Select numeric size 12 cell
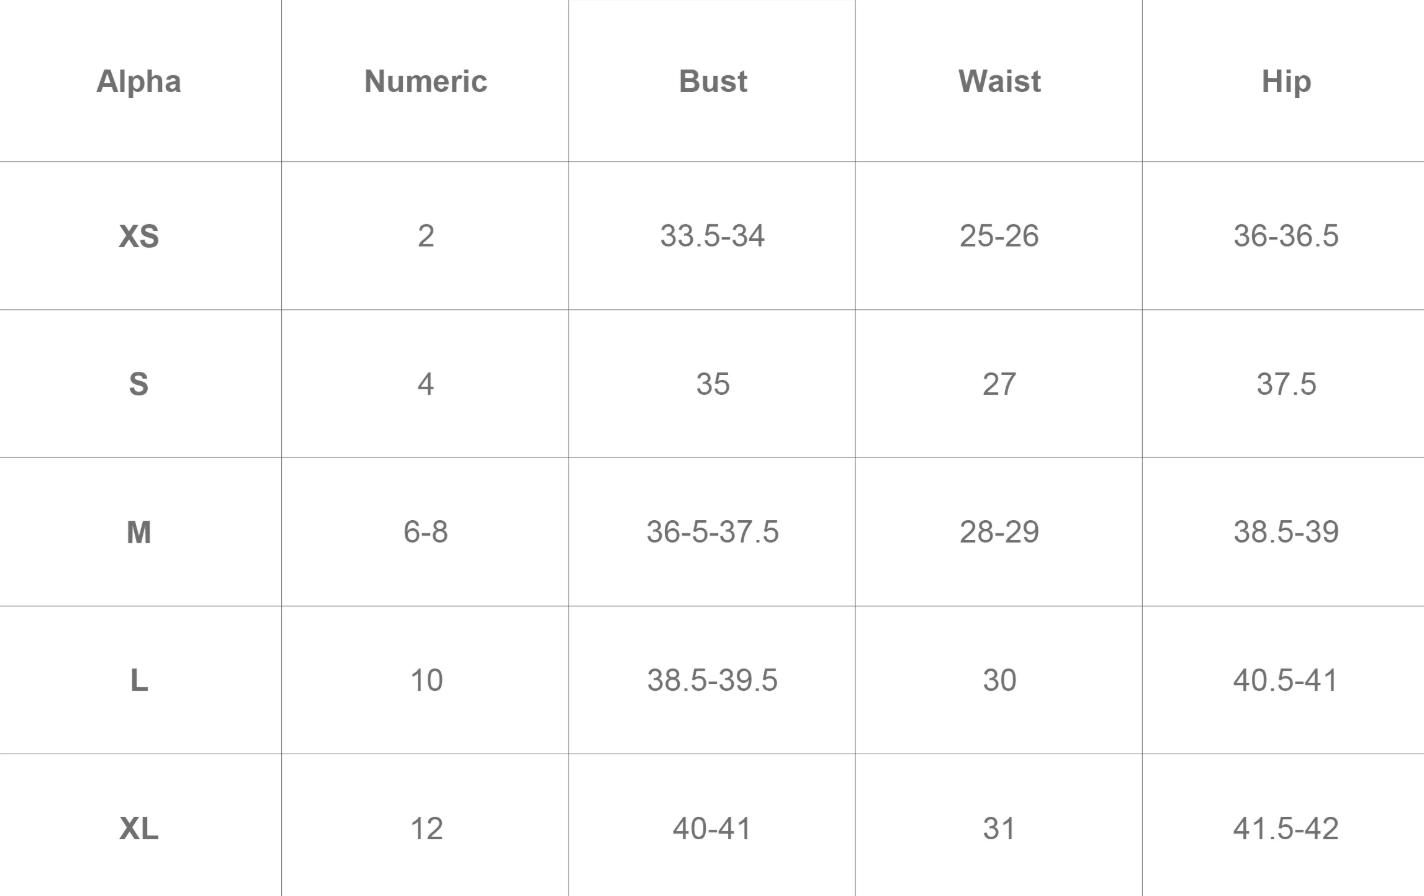Viewport: 1424px width, 896px height. pos(426,828)
